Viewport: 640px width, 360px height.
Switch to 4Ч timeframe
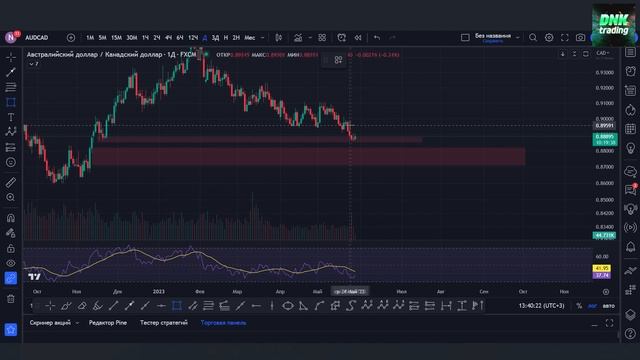coord(168,38)
